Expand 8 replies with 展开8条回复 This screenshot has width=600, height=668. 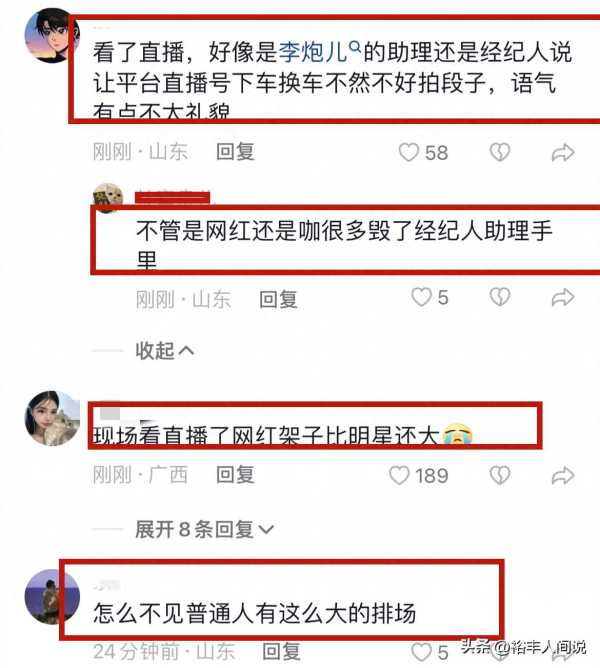tap(204, 530)
